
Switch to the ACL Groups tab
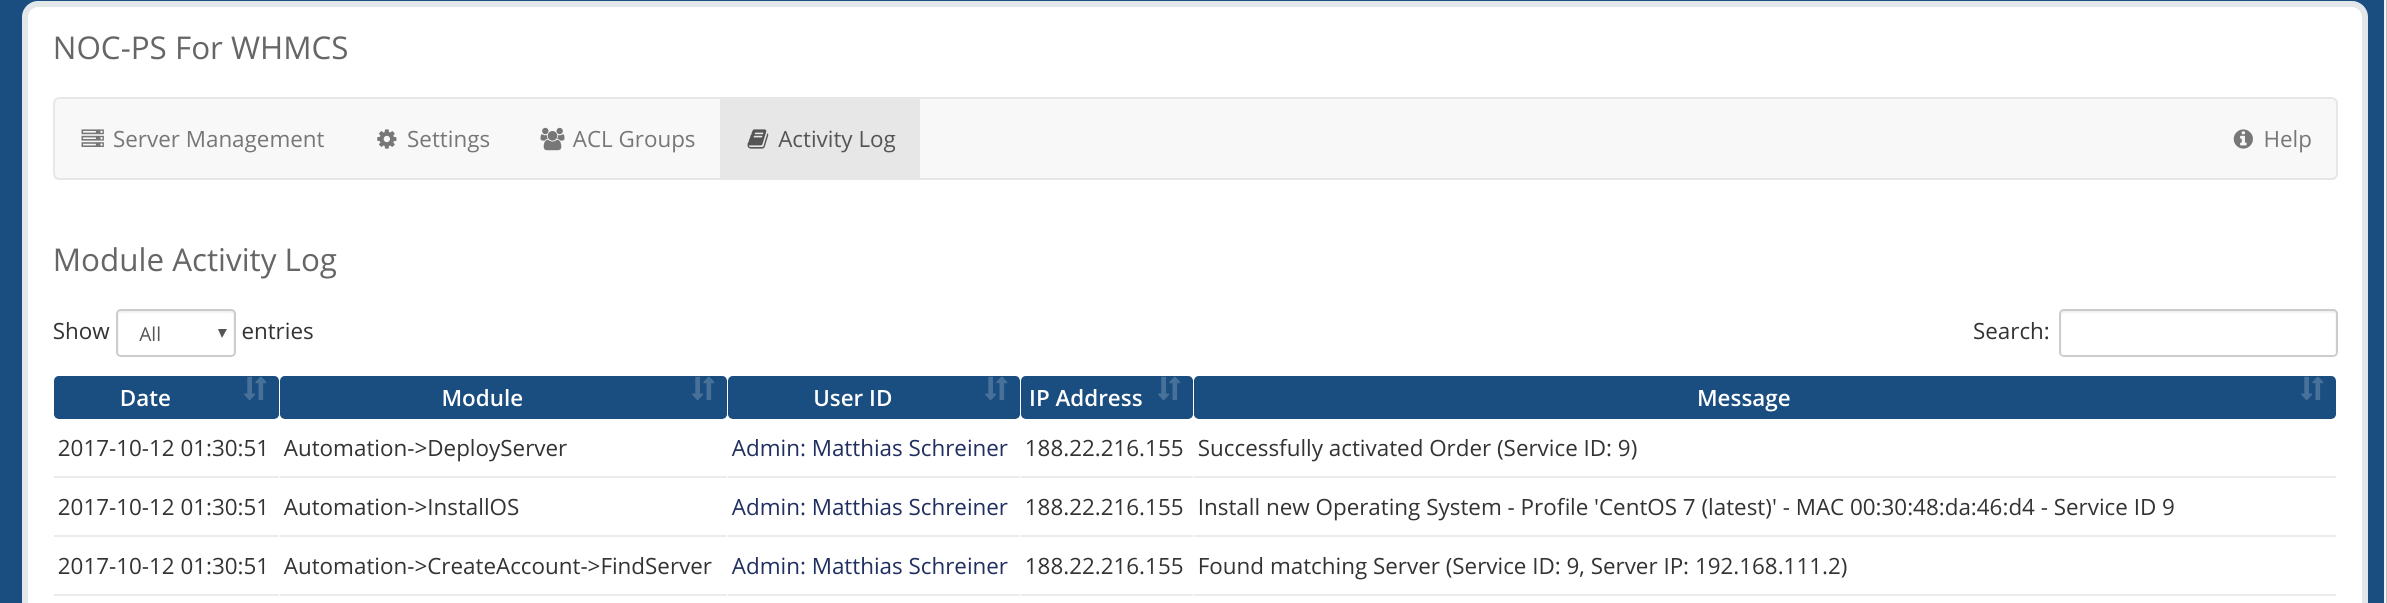pos(618,139)
